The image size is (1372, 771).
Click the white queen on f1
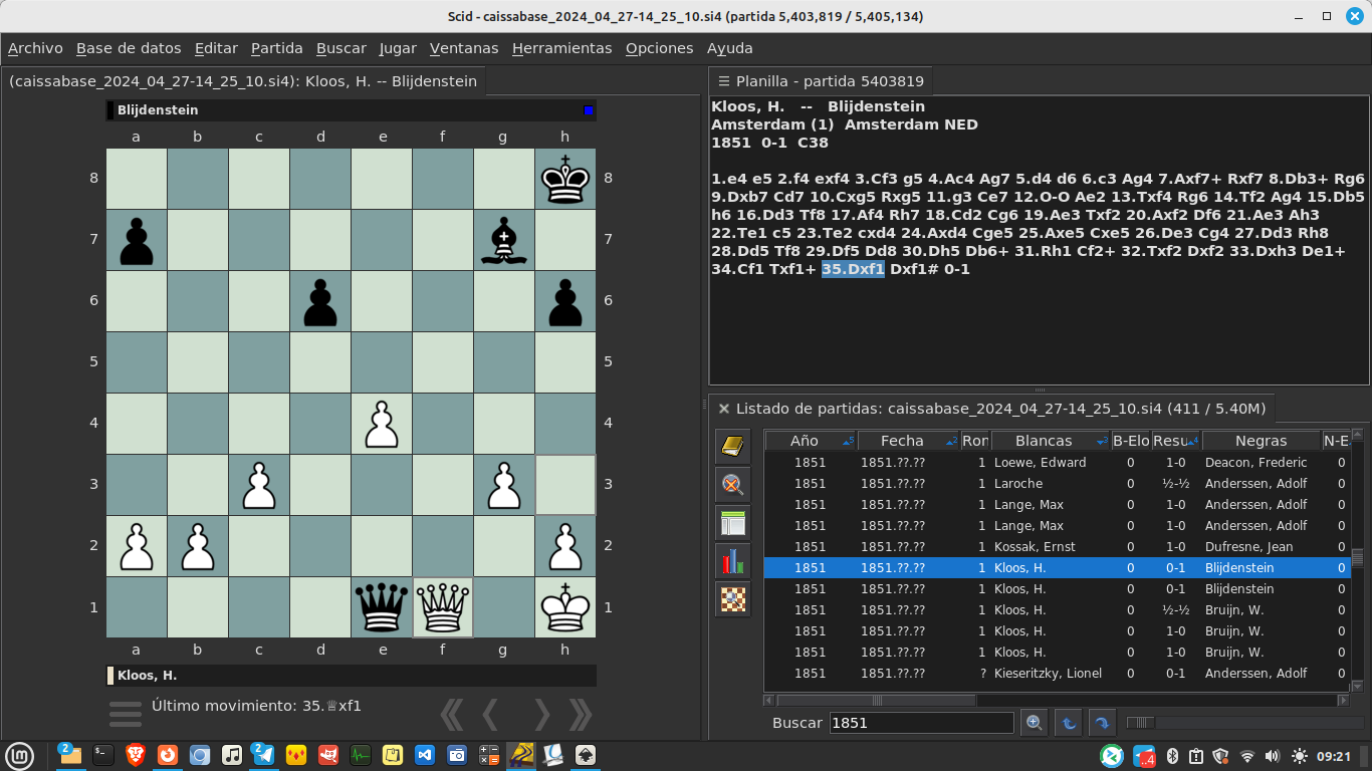pyautogui.click(x=442, y=607)
